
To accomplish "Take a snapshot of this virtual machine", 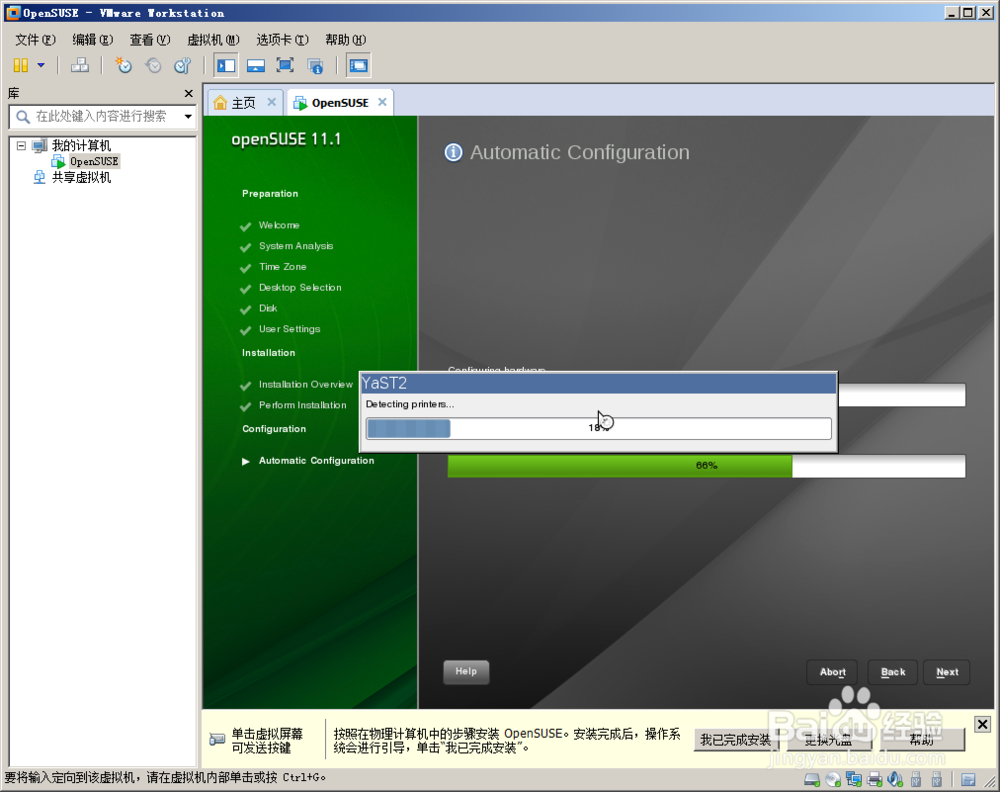I will pyautogui.click(x=123, y=65).
